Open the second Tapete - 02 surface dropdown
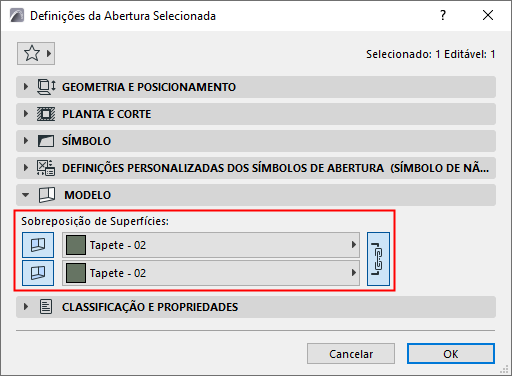 pyautogui.click(x=211, y=273)
